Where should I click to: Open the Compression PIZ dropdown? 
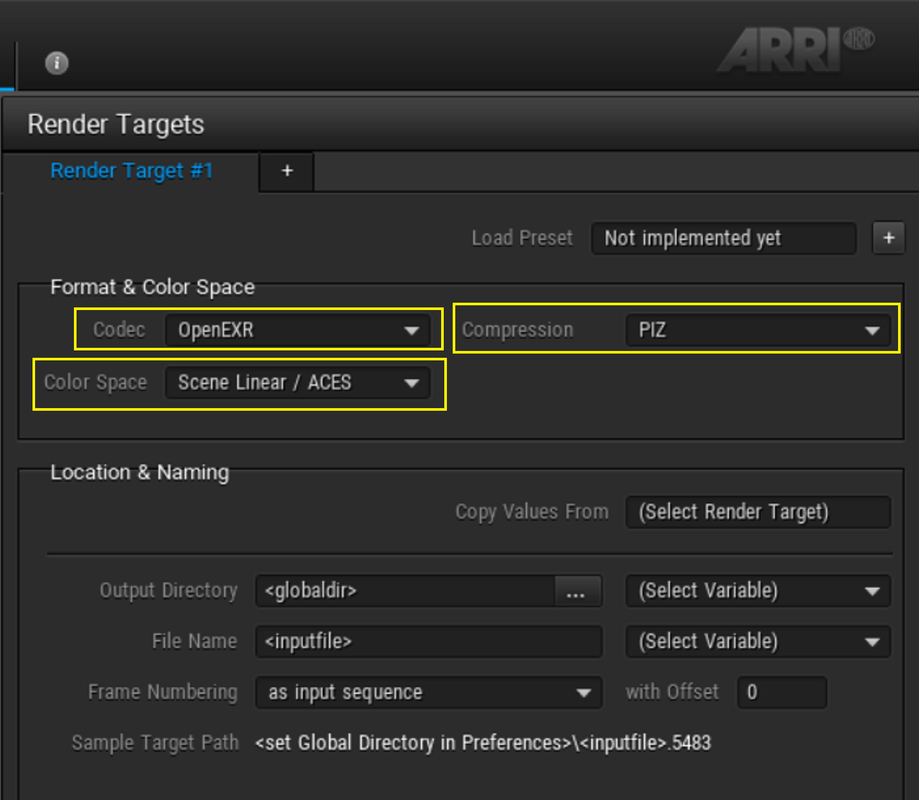758,330
